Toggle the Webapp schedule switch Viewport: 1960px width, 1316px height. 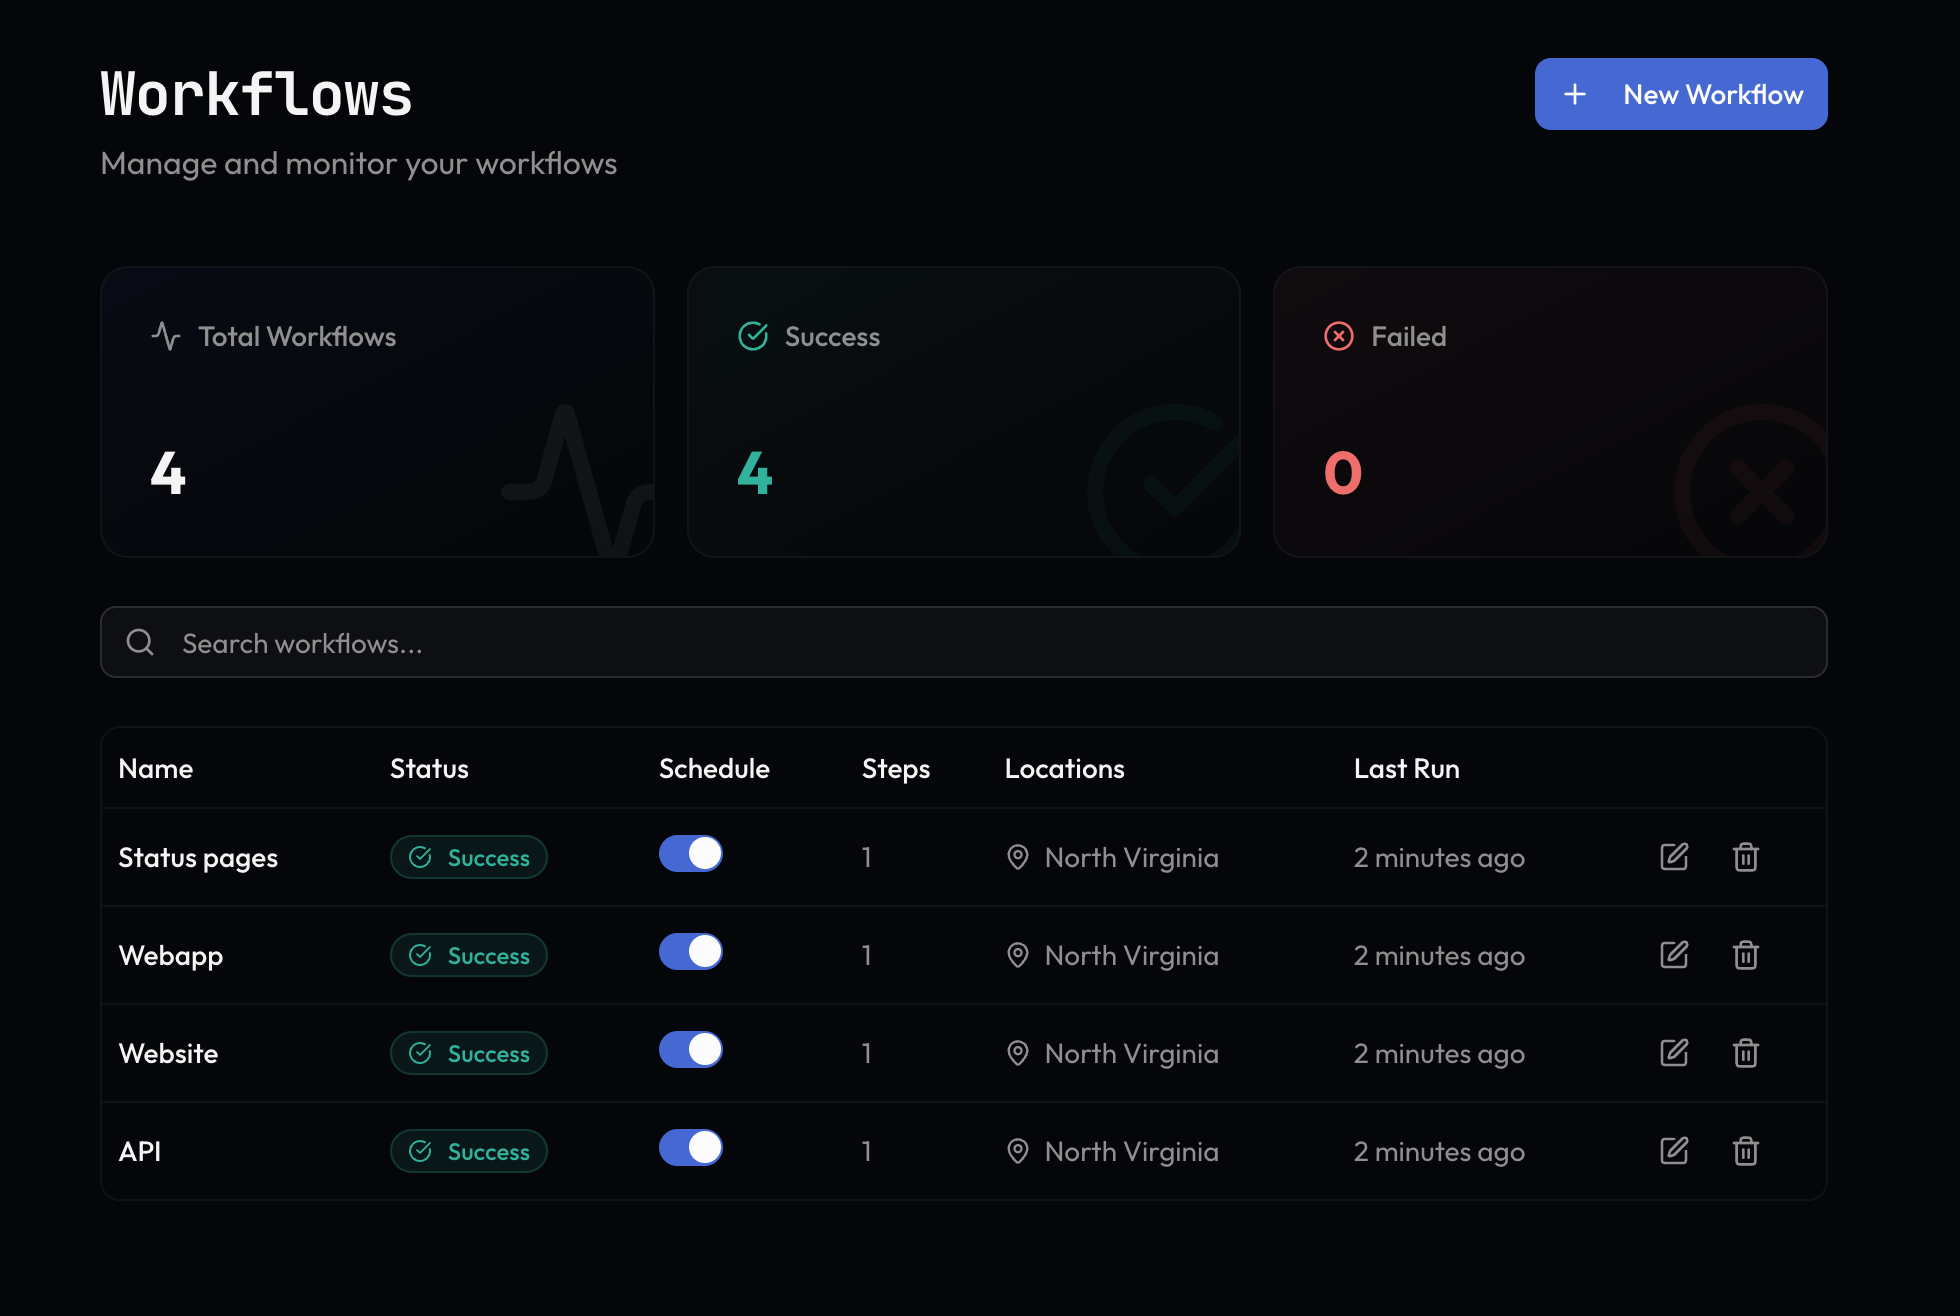[690, 951]
